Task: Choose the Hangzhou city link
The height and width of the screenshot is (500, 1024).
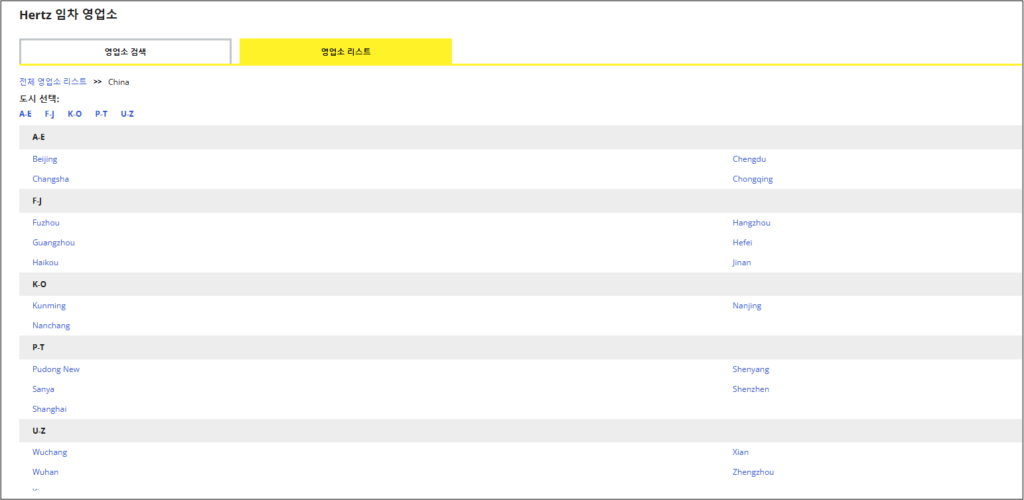Action: pos(752,223)
